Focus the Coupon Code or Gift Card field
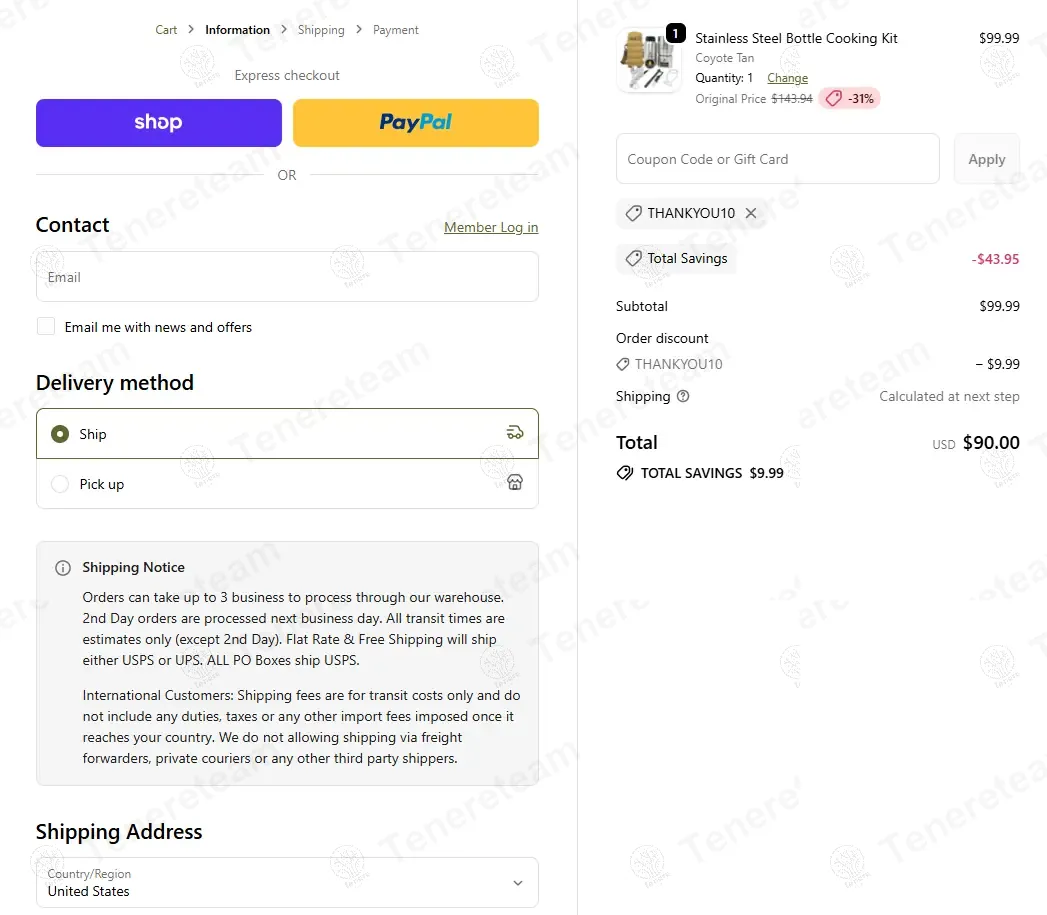 pyautogui.click(x=777, y=159)
